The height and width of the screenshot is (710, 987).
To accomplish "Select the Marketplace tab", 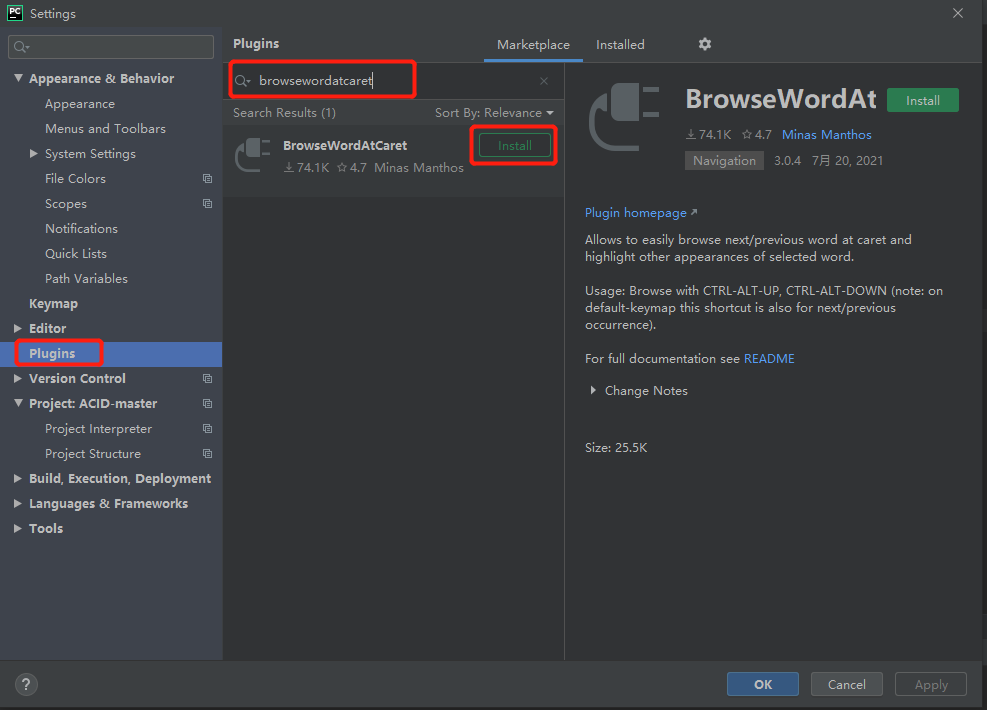I will pos(533,44).
